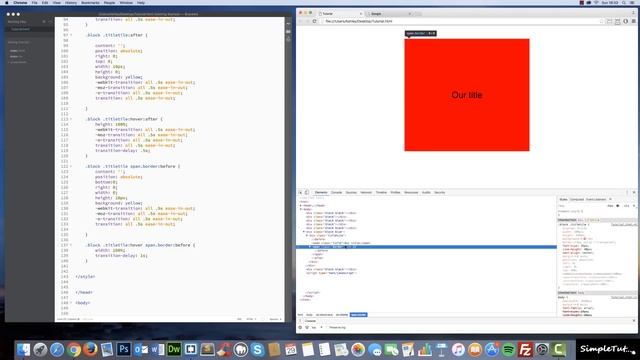Viewport: 640px width, 360px height.
Task: Open Photos app in the Dock
Action: [358, 349]
